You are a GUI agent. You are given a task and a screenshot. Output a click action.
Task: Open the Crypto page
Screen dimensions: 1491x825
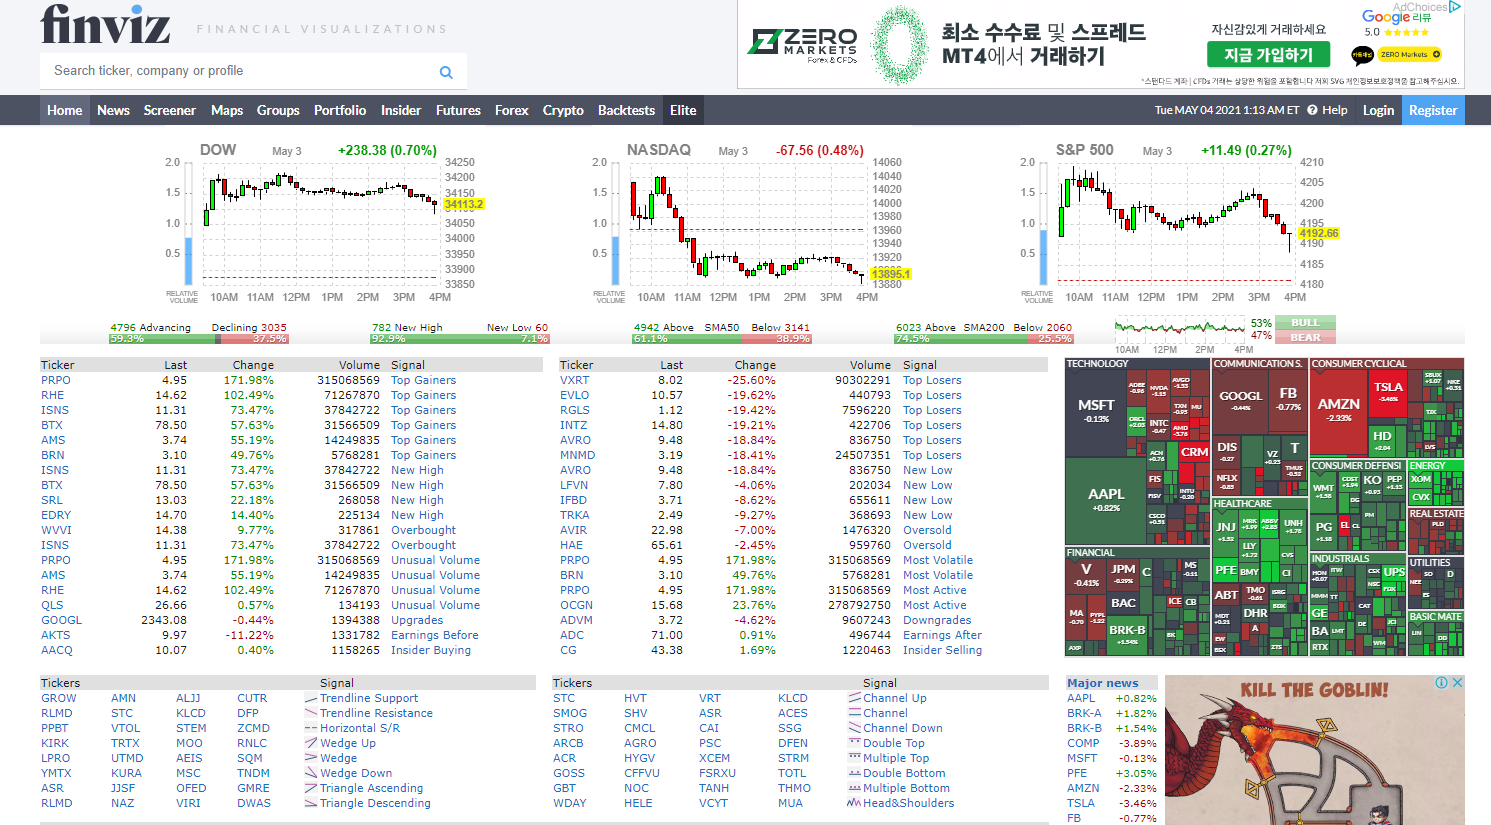(563, 110)
